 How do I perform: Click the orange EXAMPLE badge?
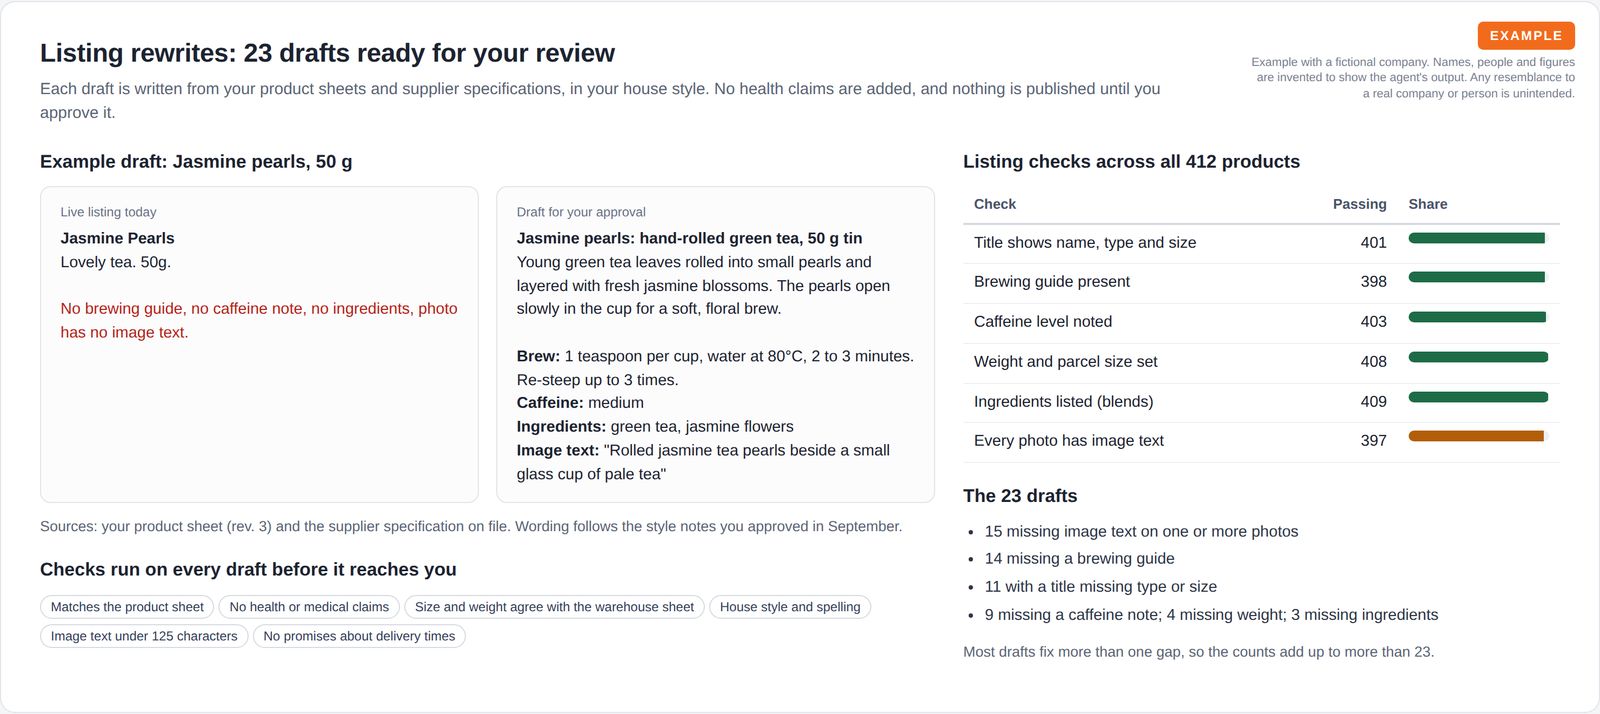click(1526, 36)
